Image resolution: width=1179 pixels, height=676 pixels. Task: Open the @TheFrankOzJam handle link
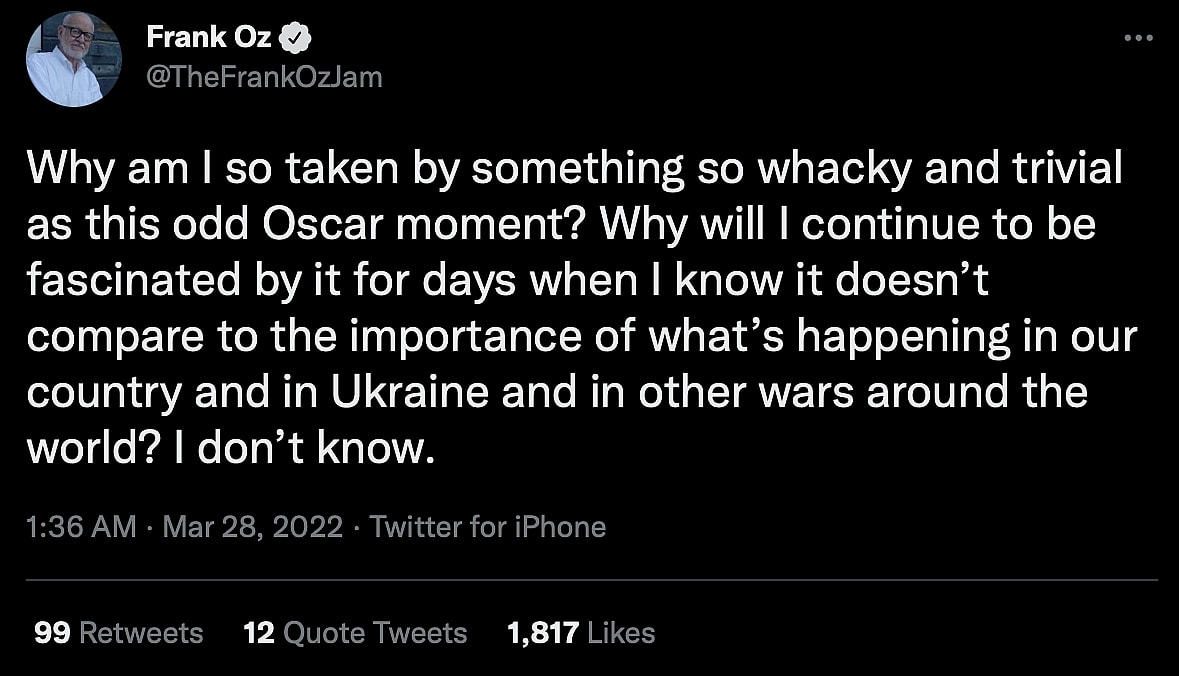coord(264,77)
